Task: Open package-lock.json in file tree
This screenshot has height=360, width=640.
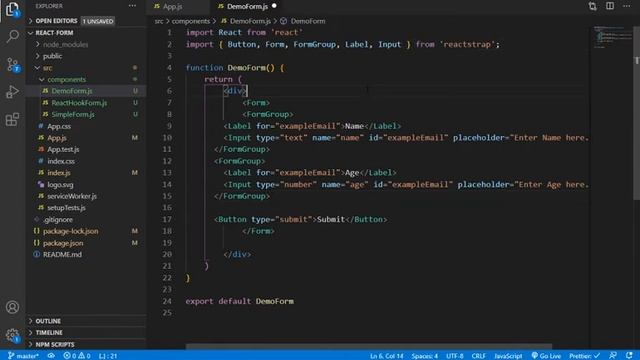Action: [70, 231]
